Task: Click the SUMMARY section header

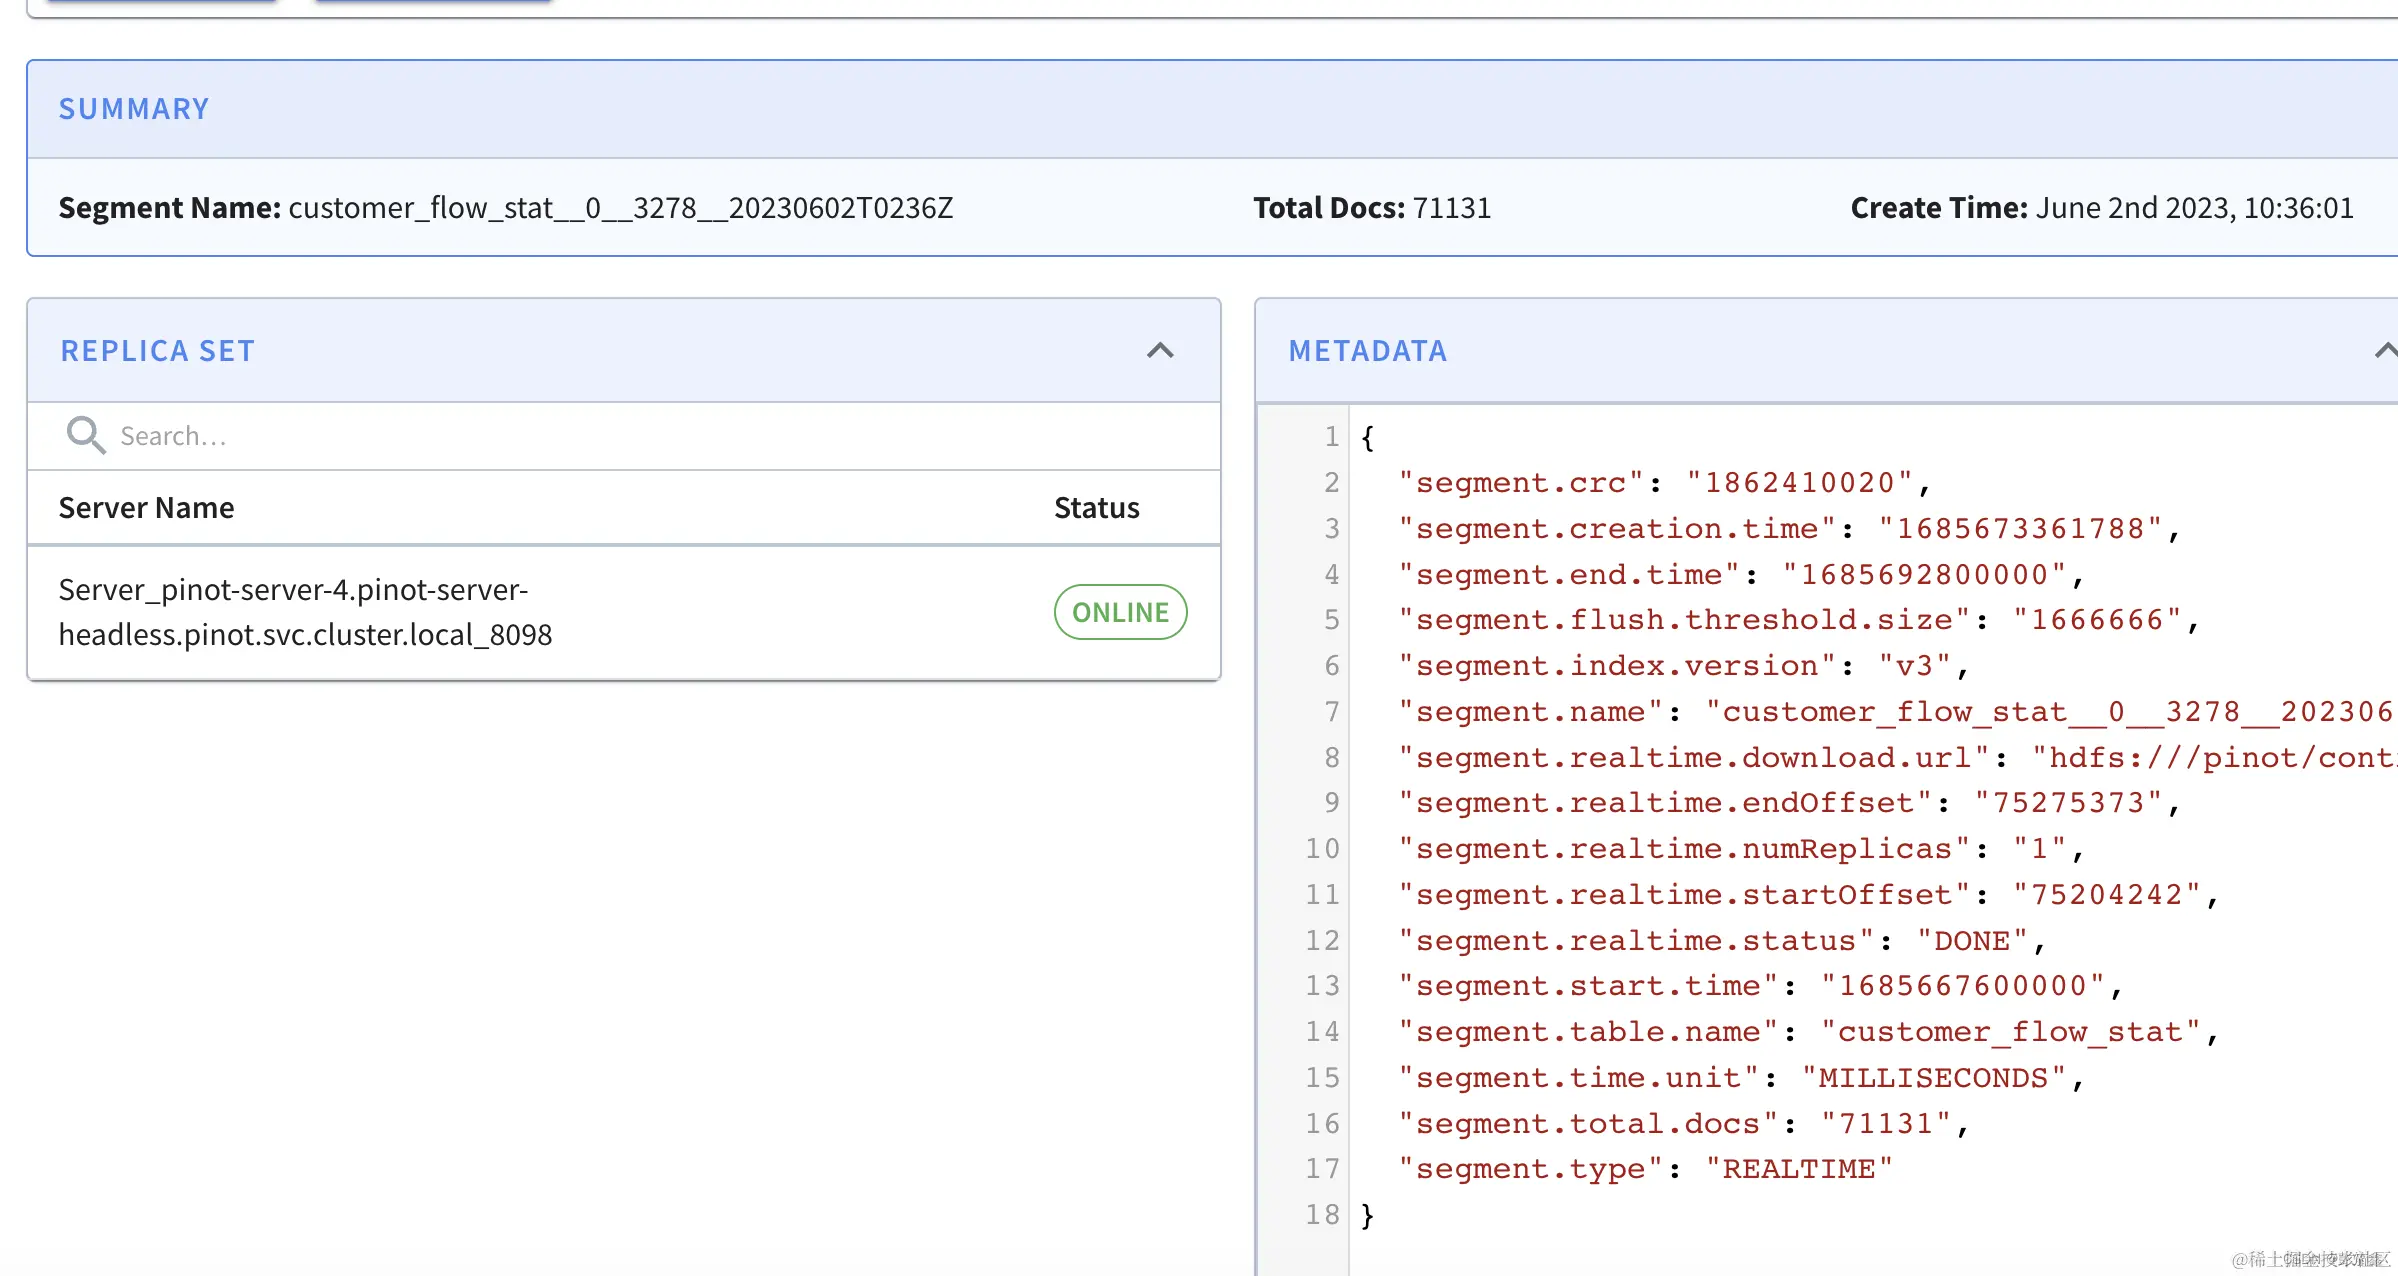Action: pyautogui.click(x=134, y=109)
